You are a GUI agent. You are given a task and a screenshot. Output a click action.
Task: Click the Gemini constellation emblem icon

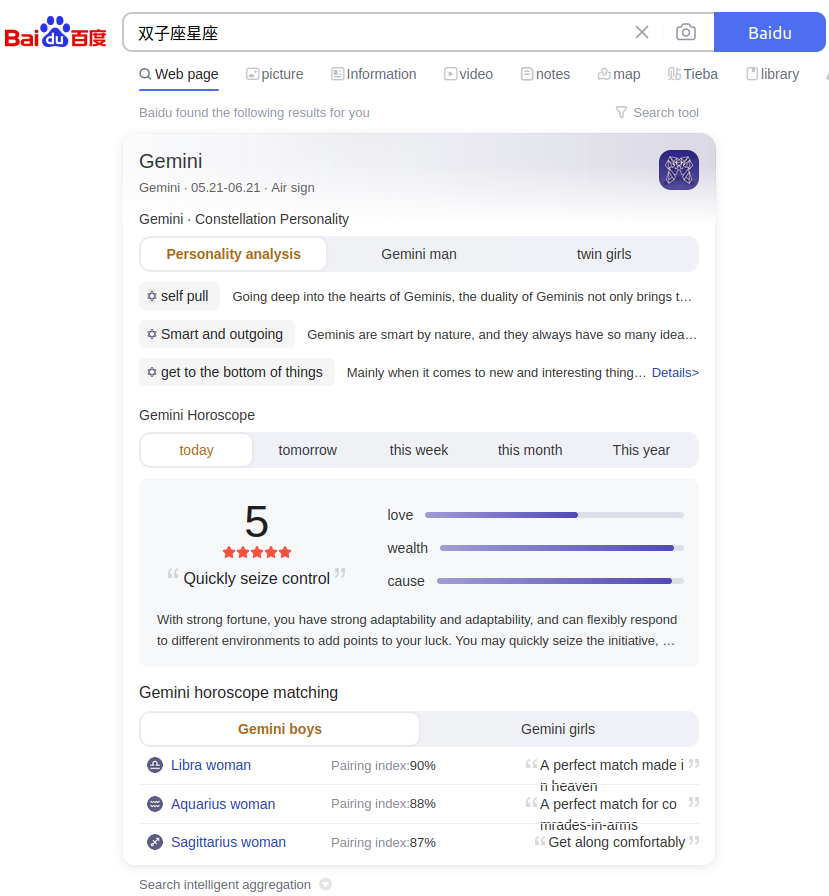pos(678,170)
